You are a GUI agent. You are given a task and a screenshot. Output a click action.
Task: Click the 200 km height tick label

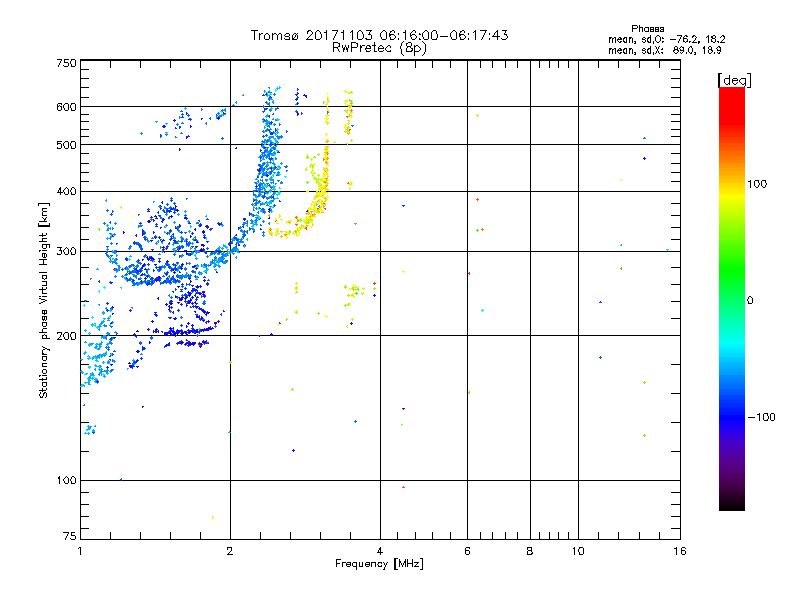coord(66,336)
